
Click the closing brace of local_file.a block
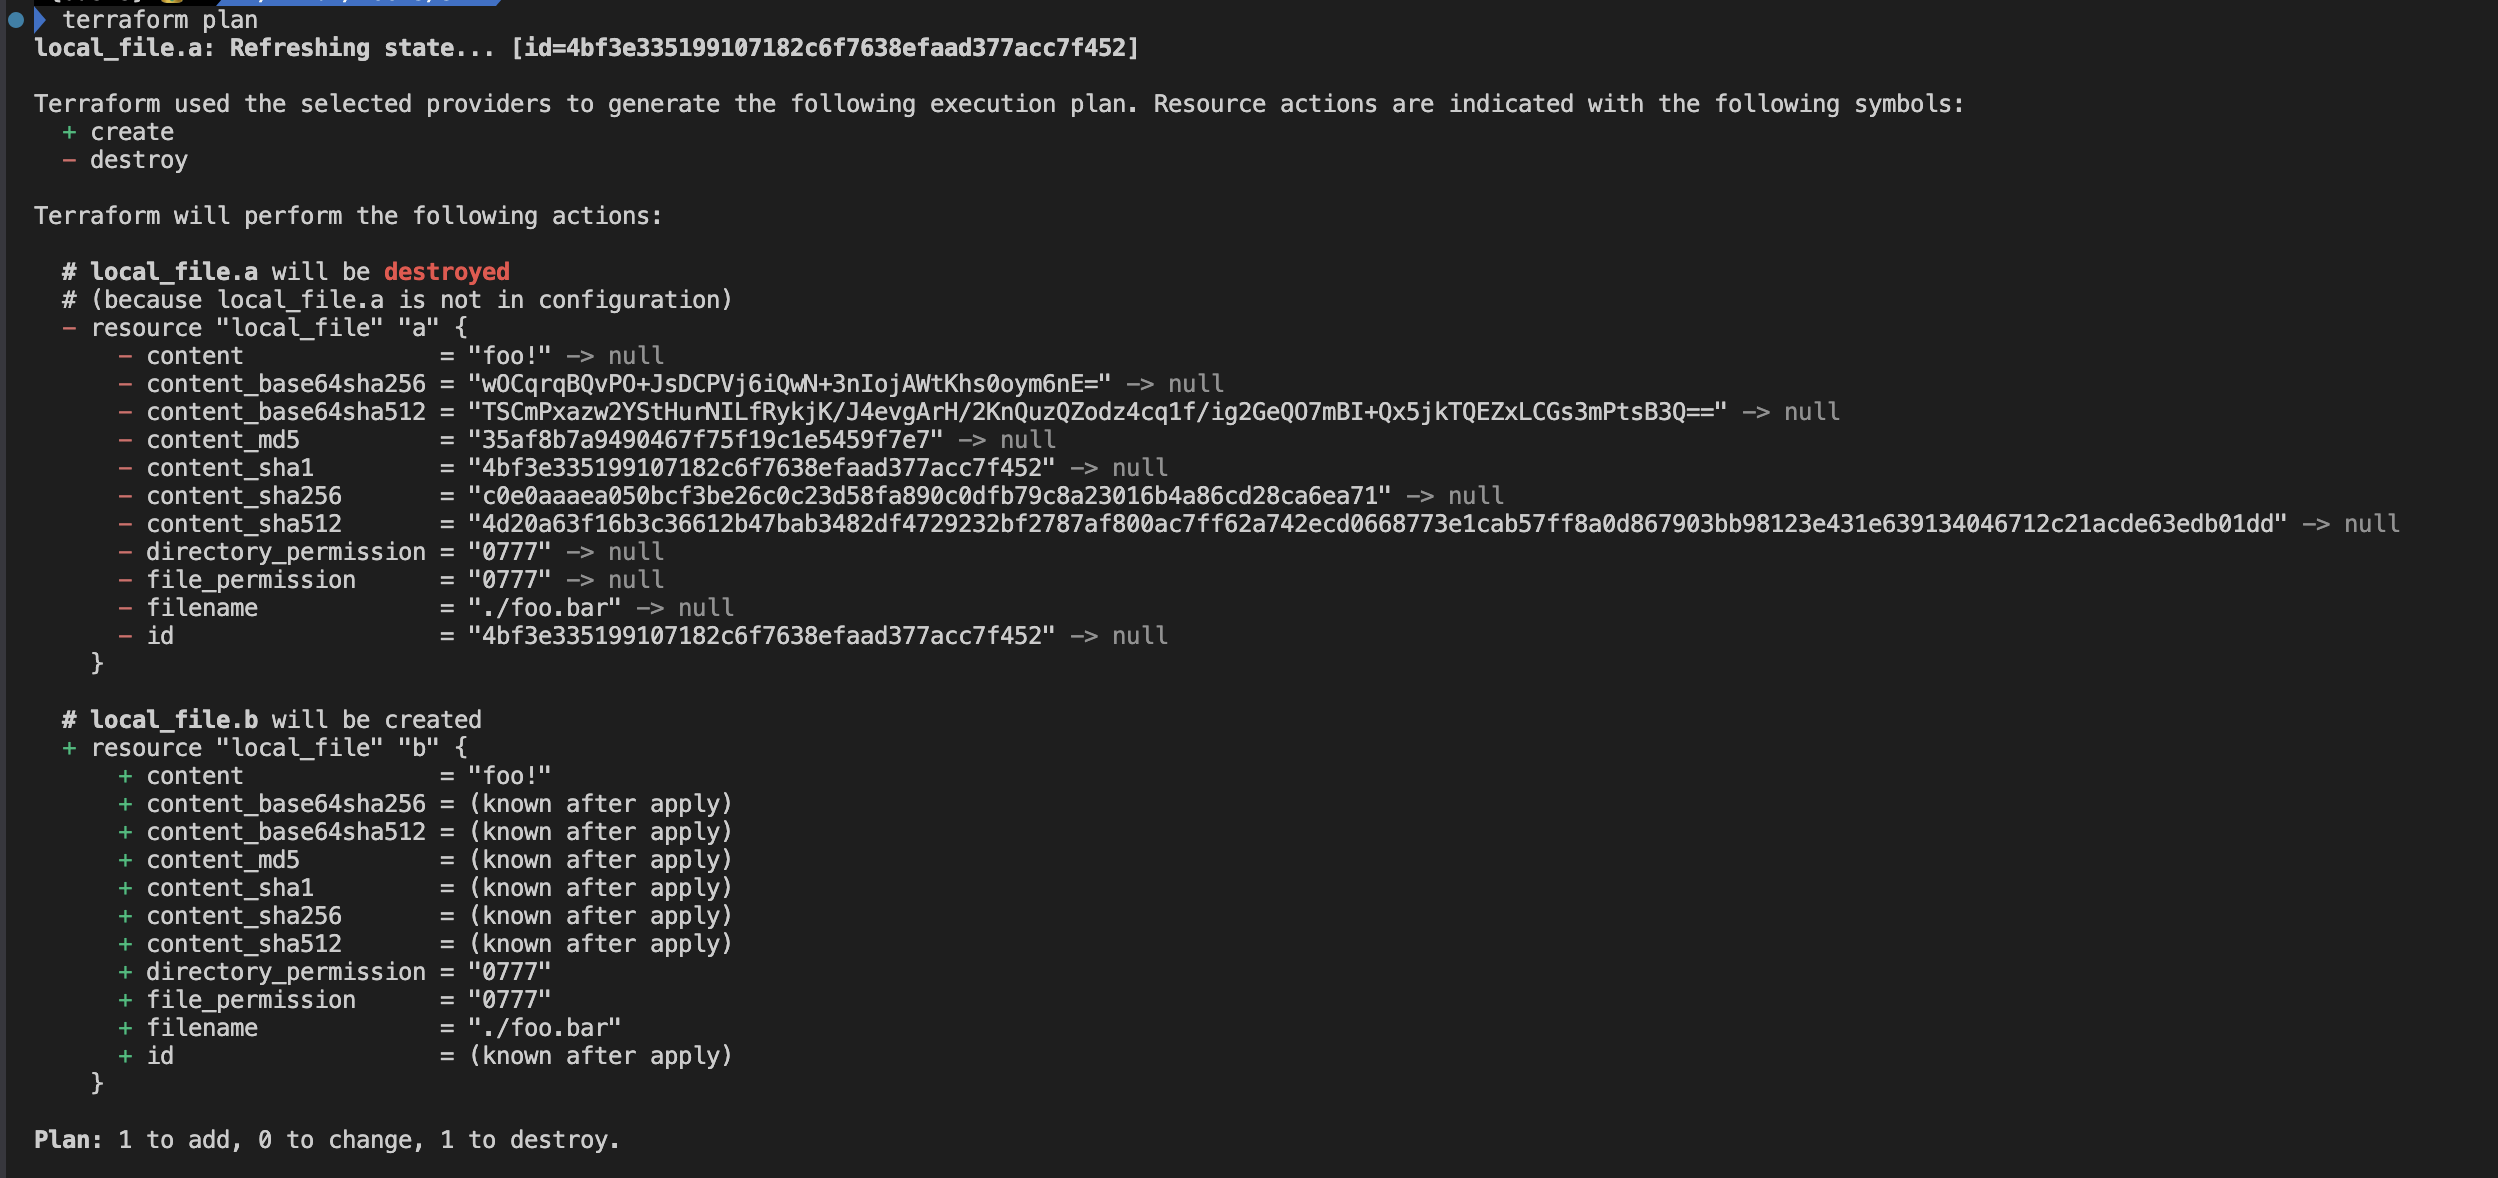(x=97, y=663)
